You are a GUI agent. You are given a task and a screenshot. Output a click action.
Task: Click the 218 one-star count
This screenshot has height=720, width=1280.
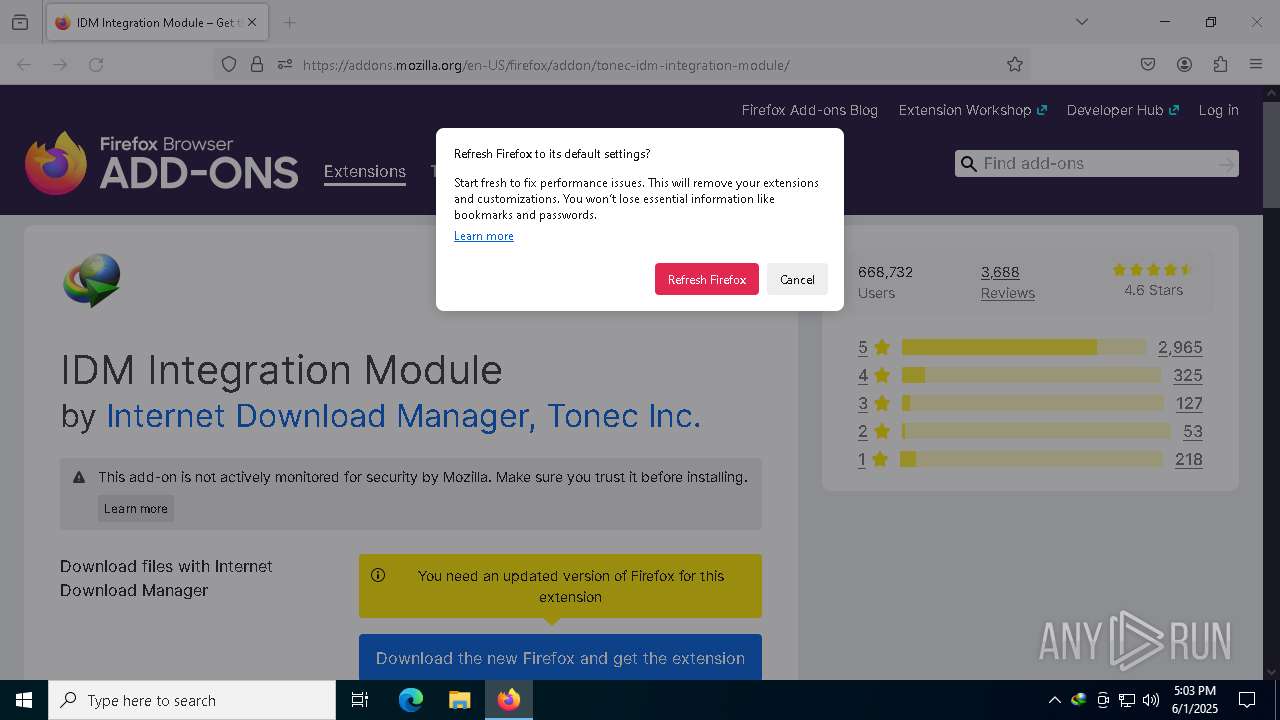pos(1189,459)
